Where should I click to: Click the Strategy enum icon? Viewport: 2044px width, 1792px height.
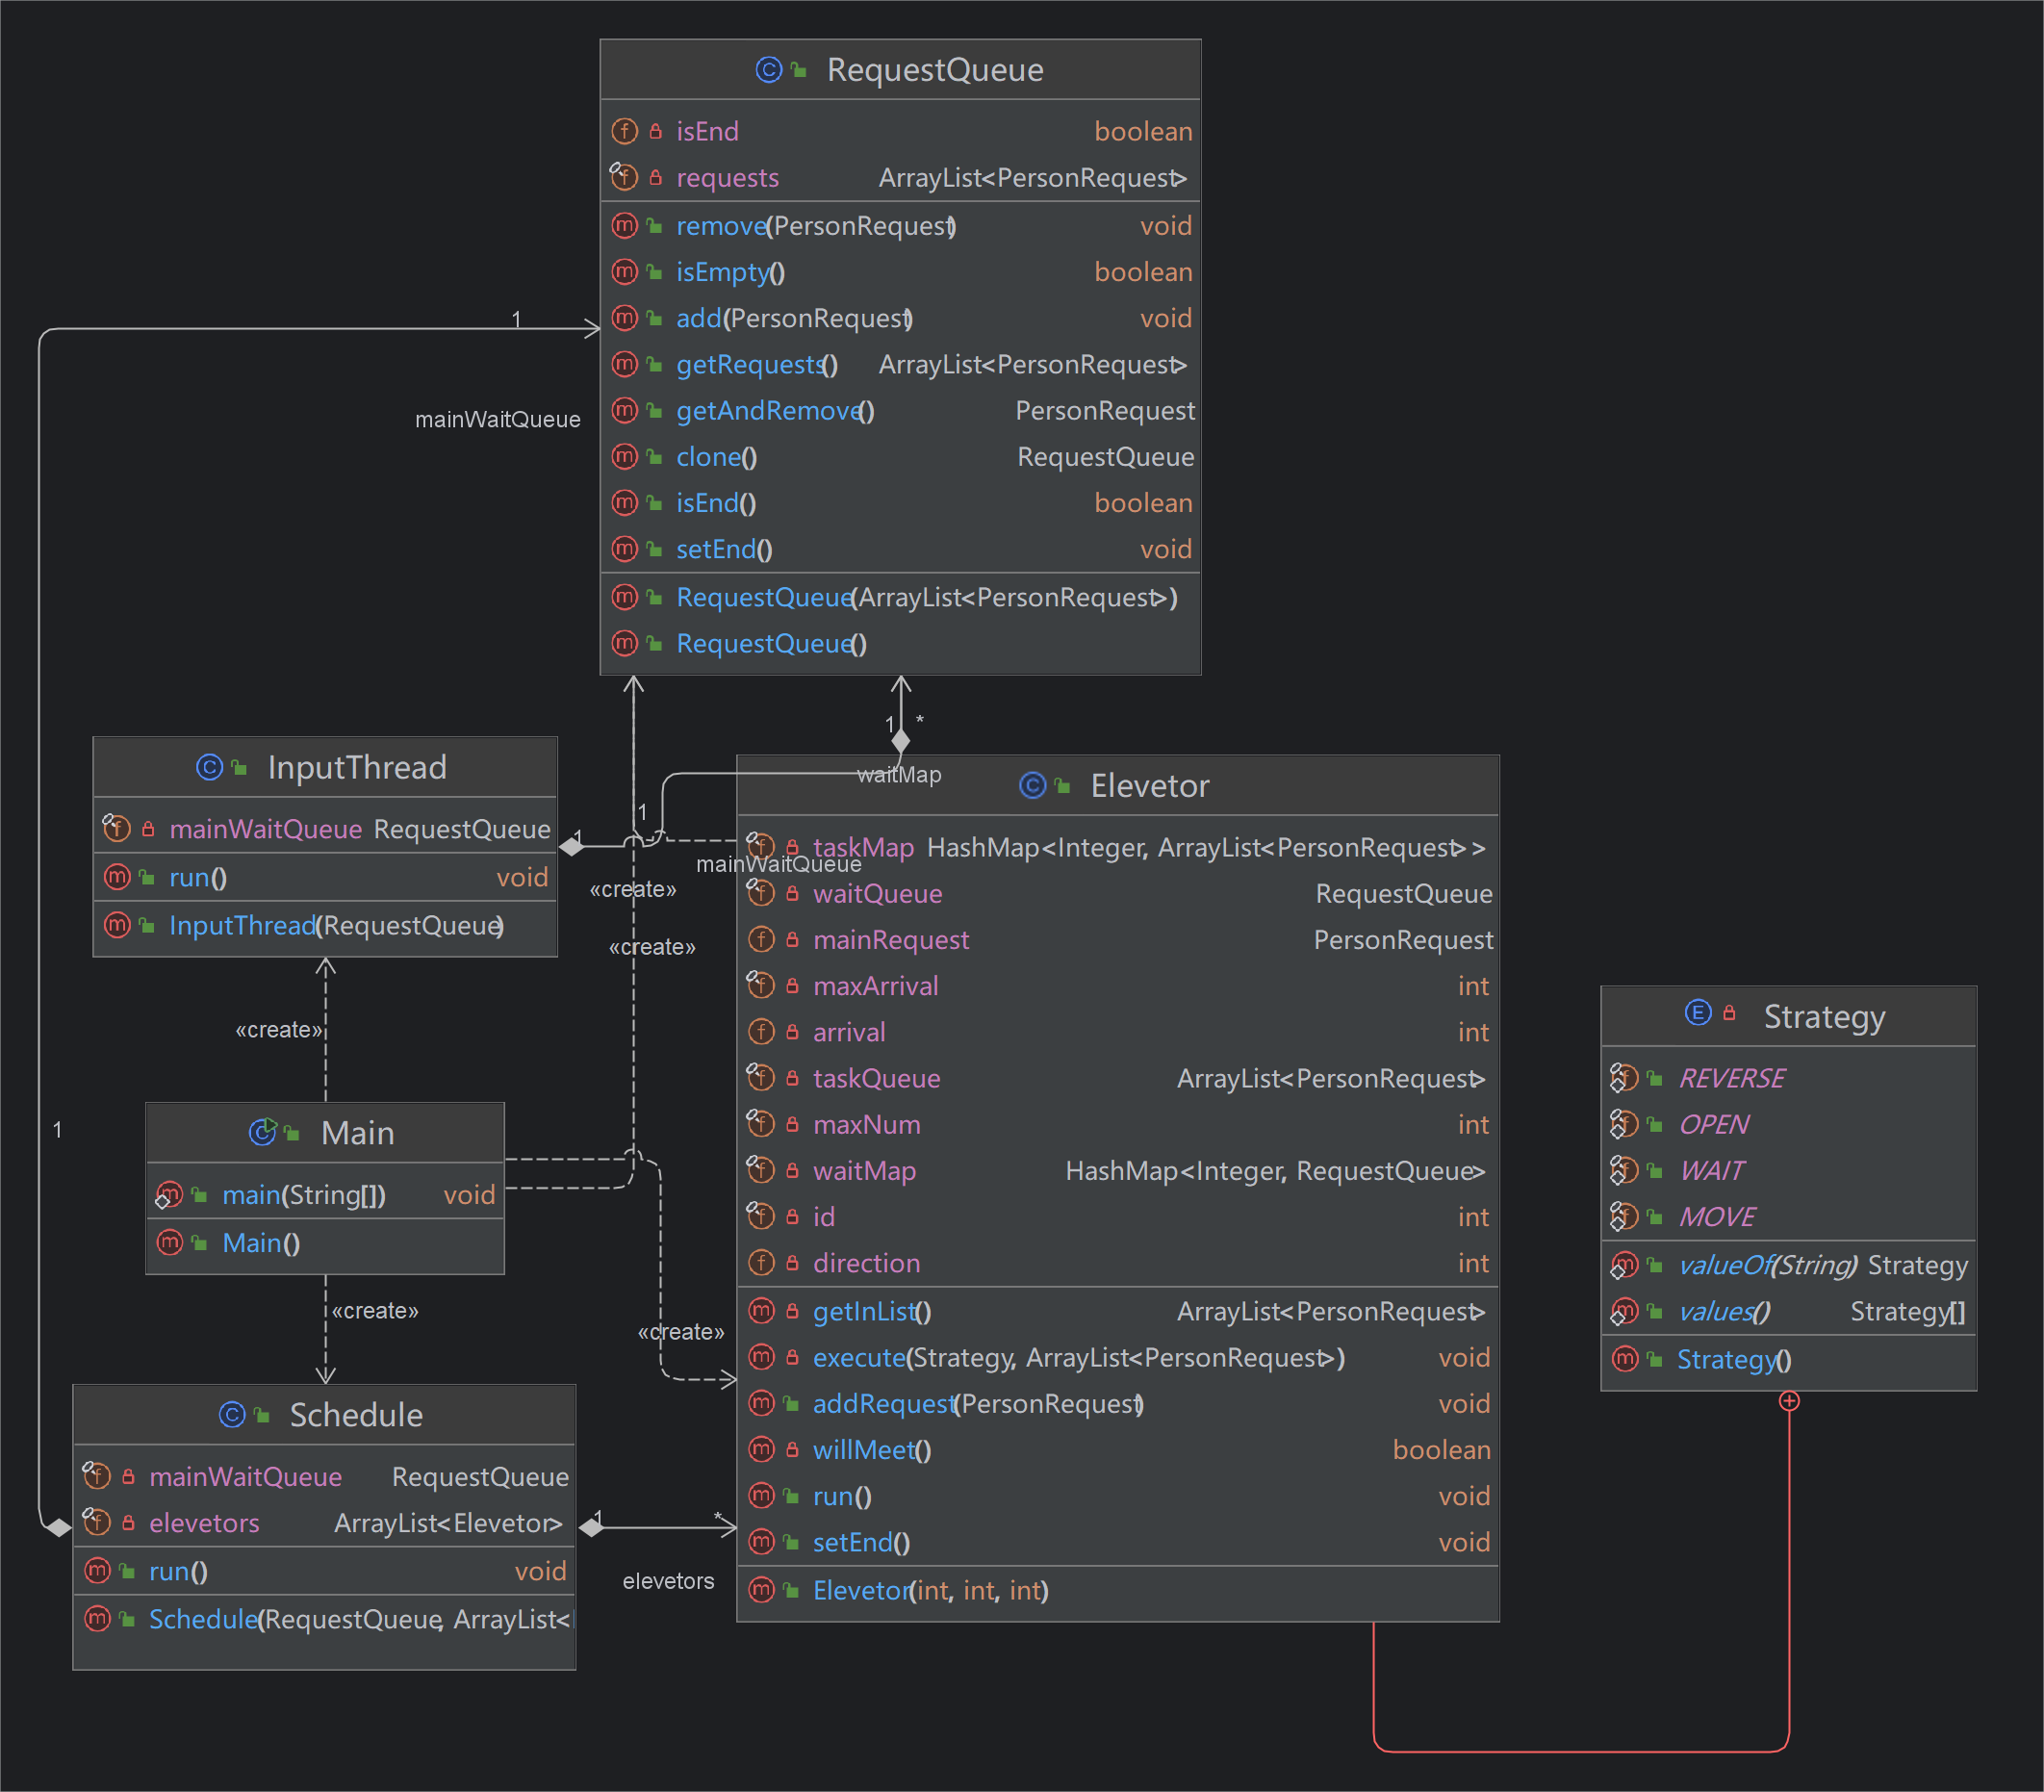coord(1698,1013)
